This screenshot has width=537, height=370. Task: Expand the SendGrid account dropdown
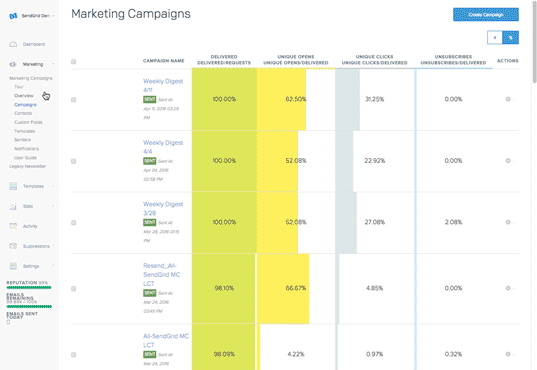(54, 16)
